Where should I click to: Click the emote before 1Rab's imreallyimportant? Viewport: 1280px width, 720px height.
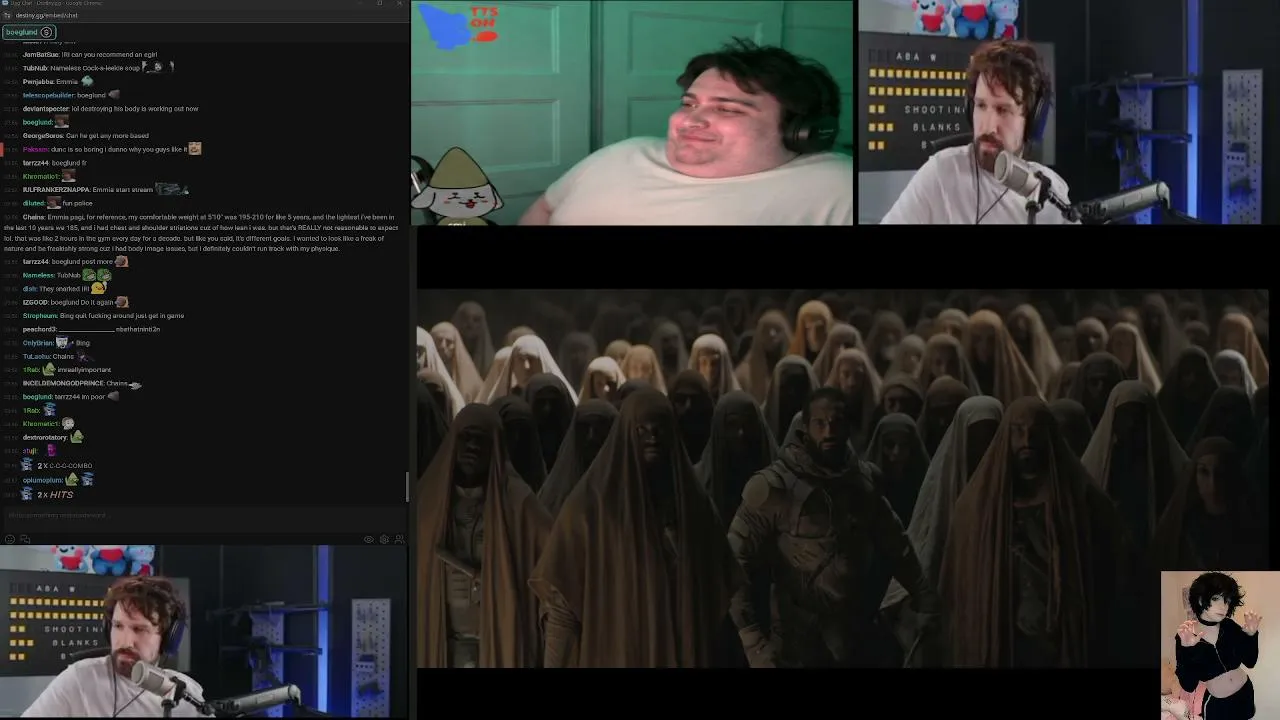[x=49, y=369]
